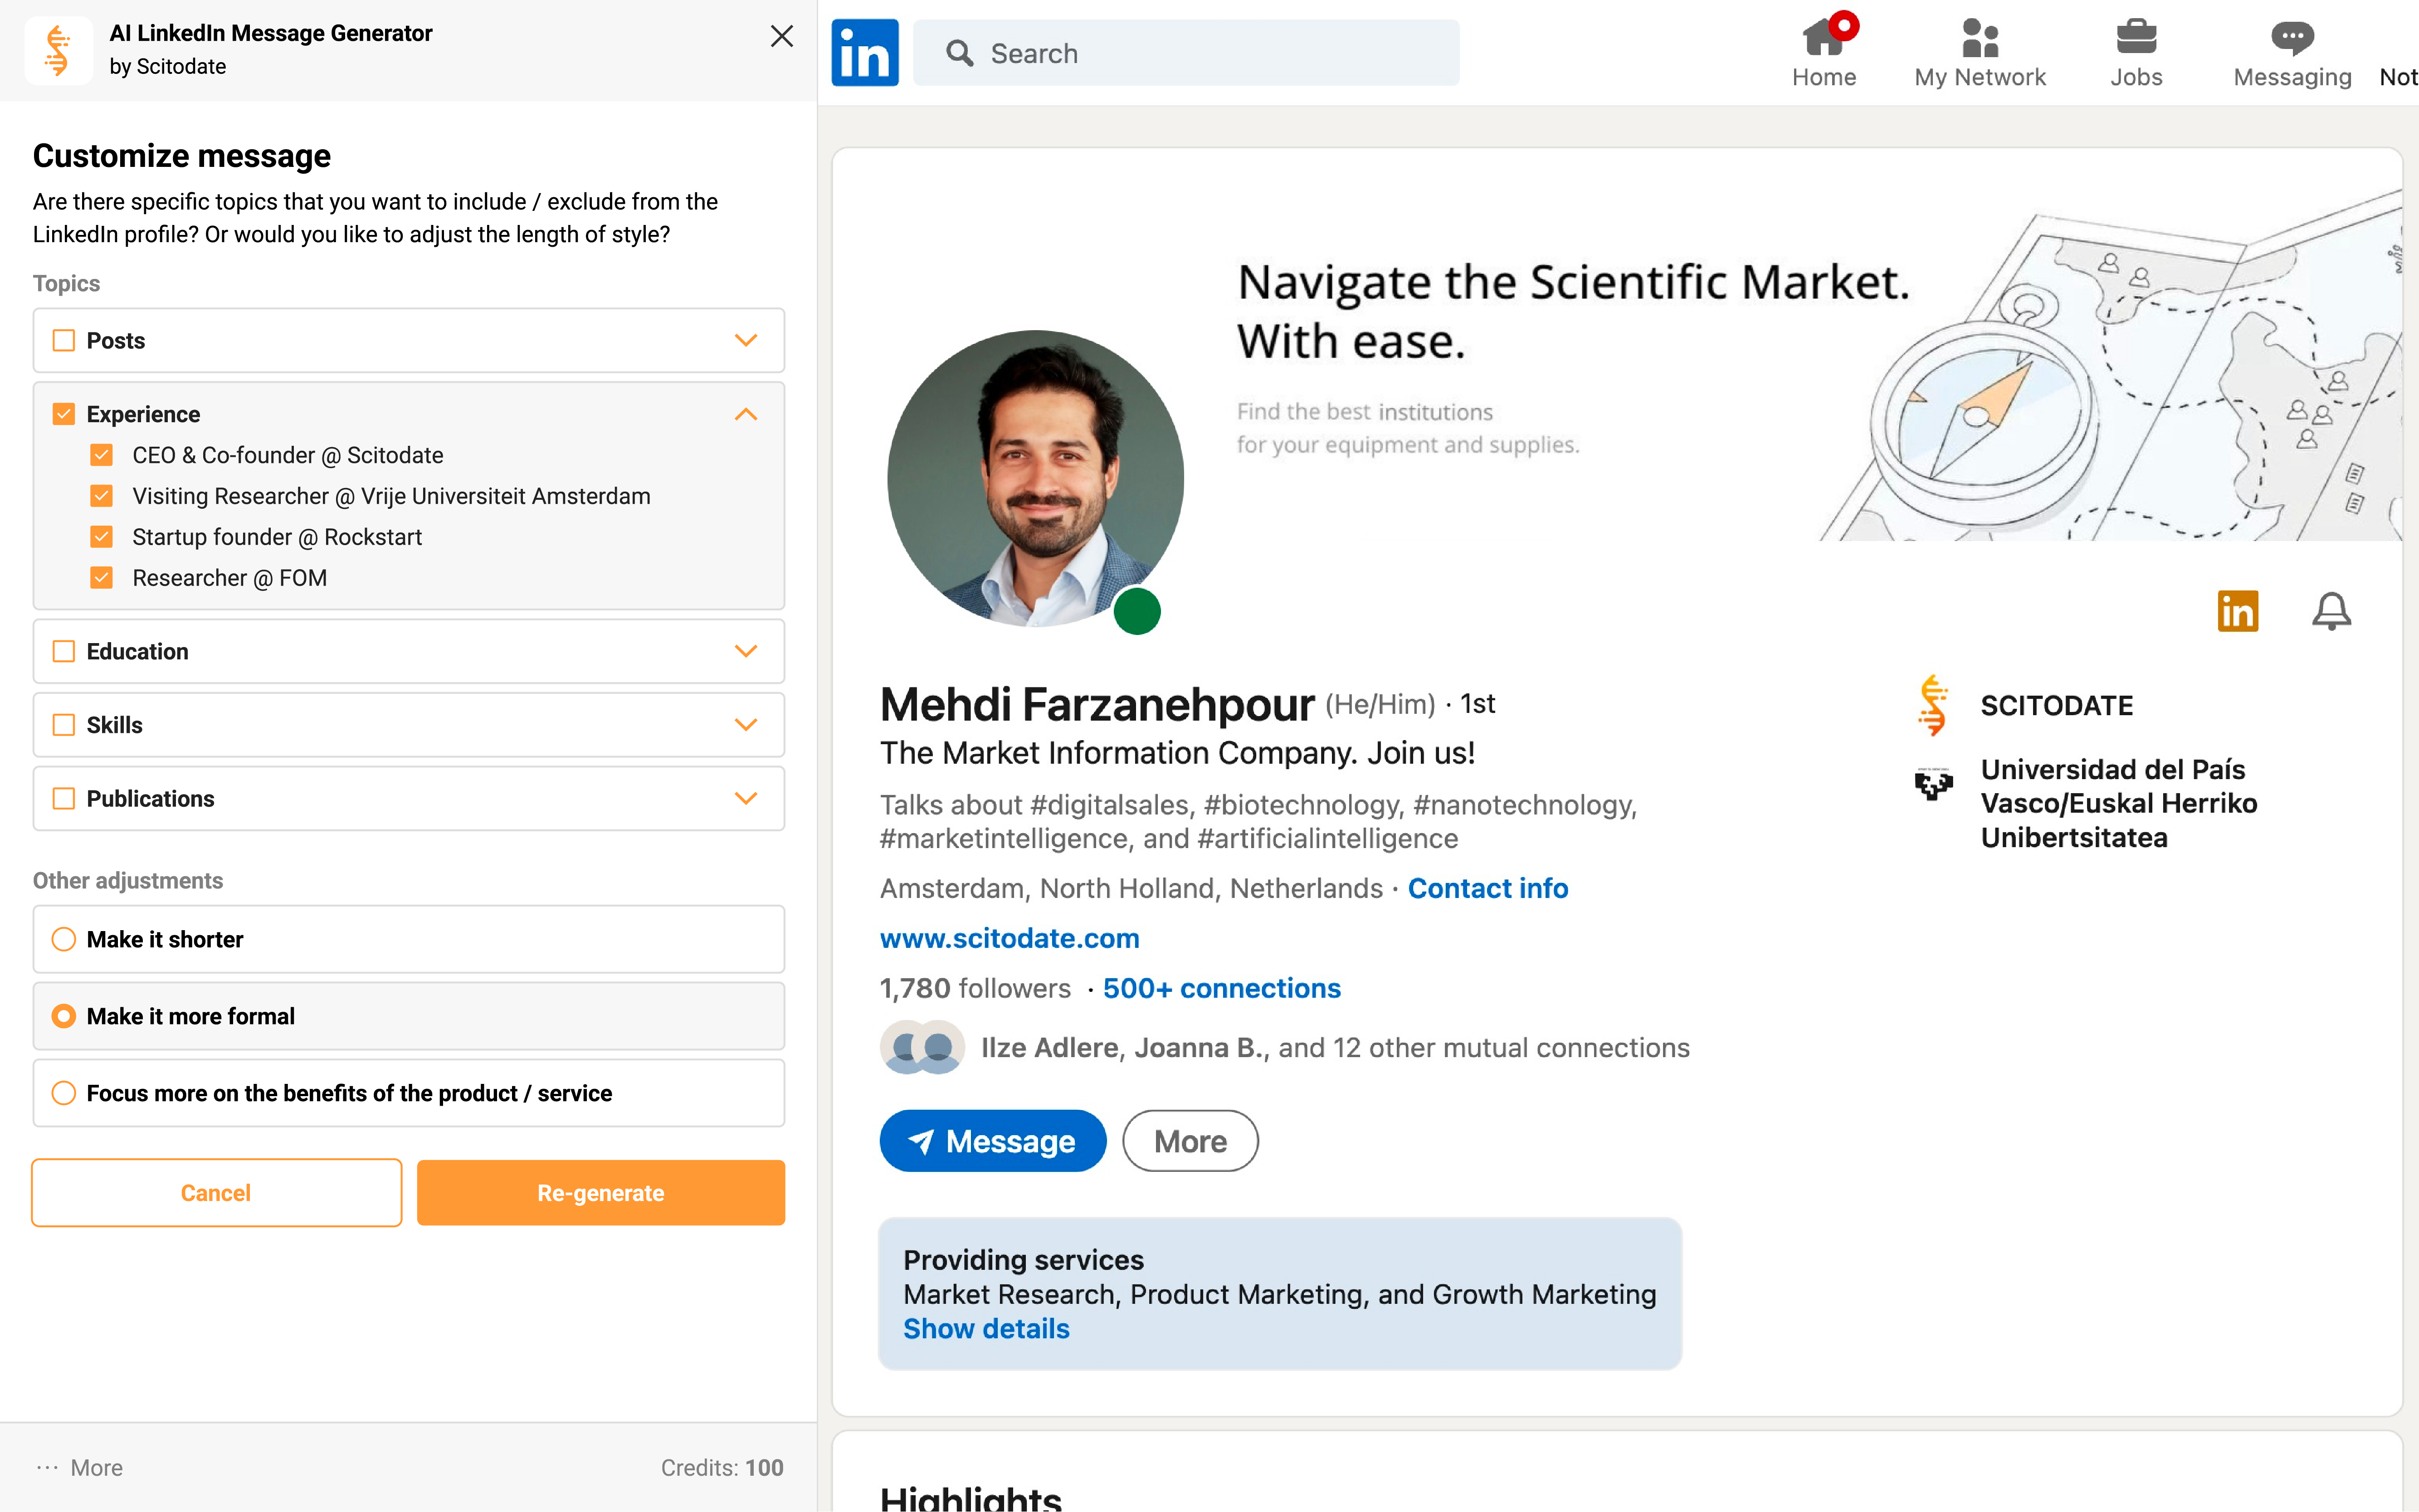Collapse the Experience section chevron
The height and width of the screenshot is (1512, 2419).
pyautogui.click(x=746, y=414)
